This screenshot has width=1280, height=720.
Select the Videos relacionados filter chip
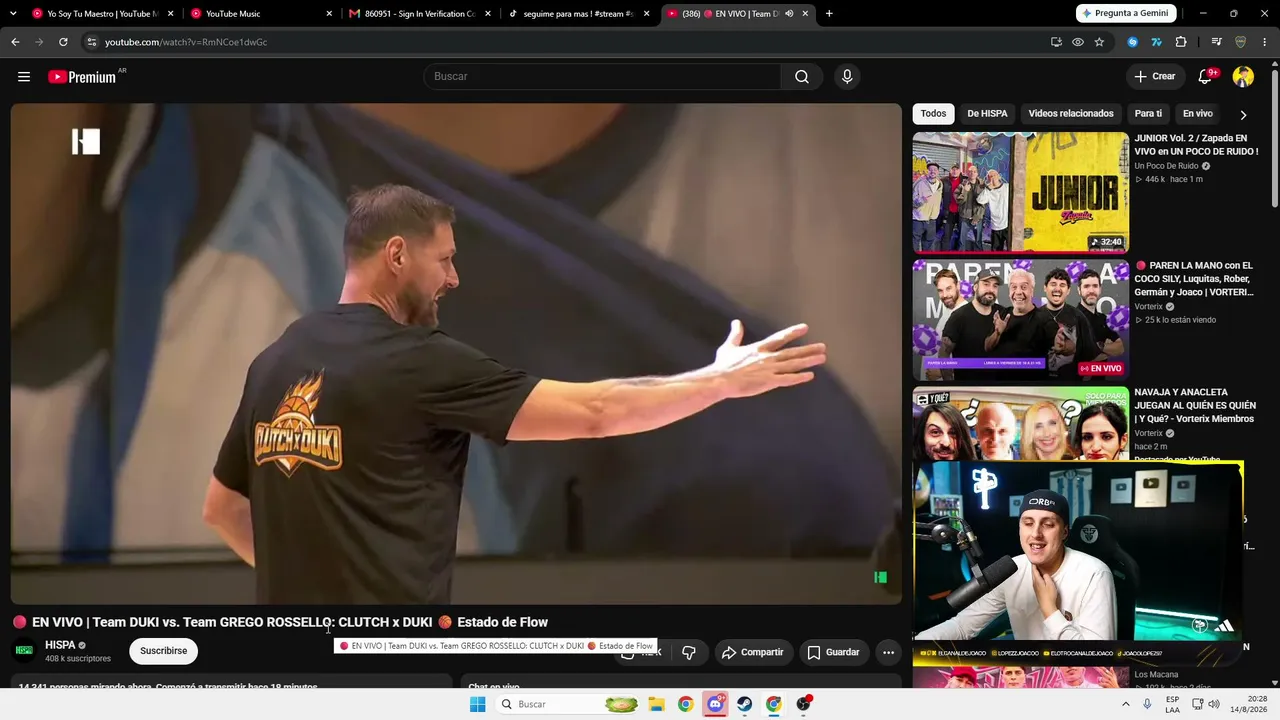coord(1071,114)
